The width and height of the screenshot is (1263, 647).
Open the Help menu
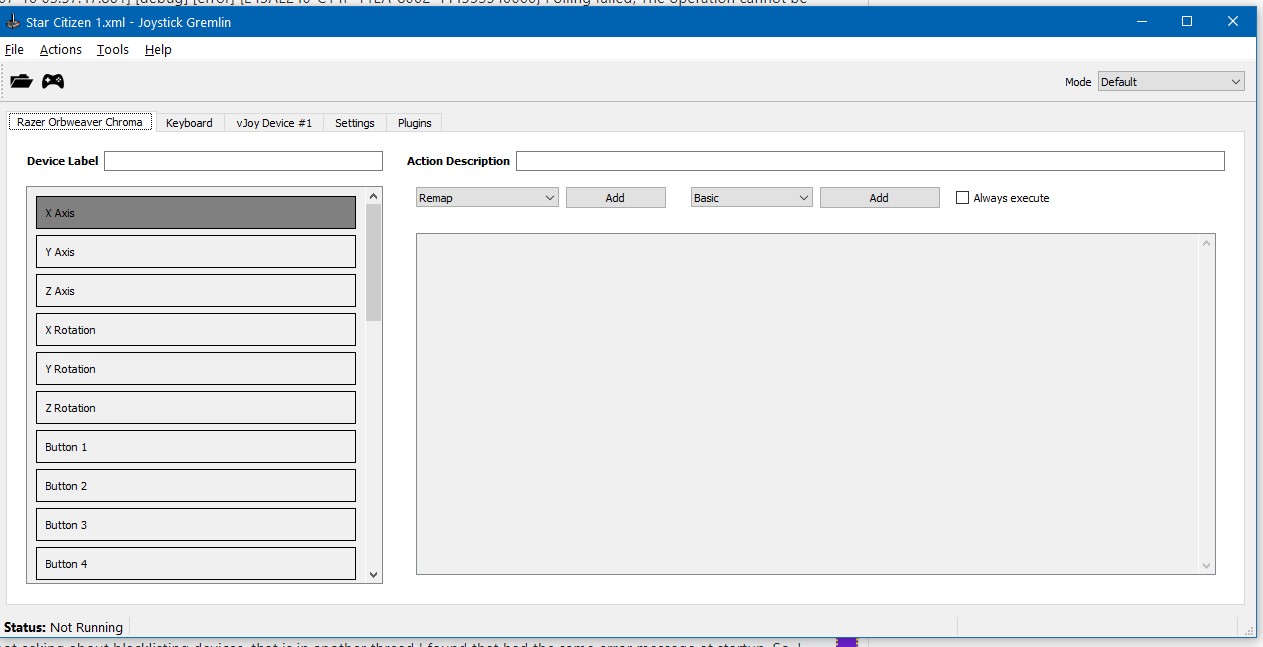[158, 49]
